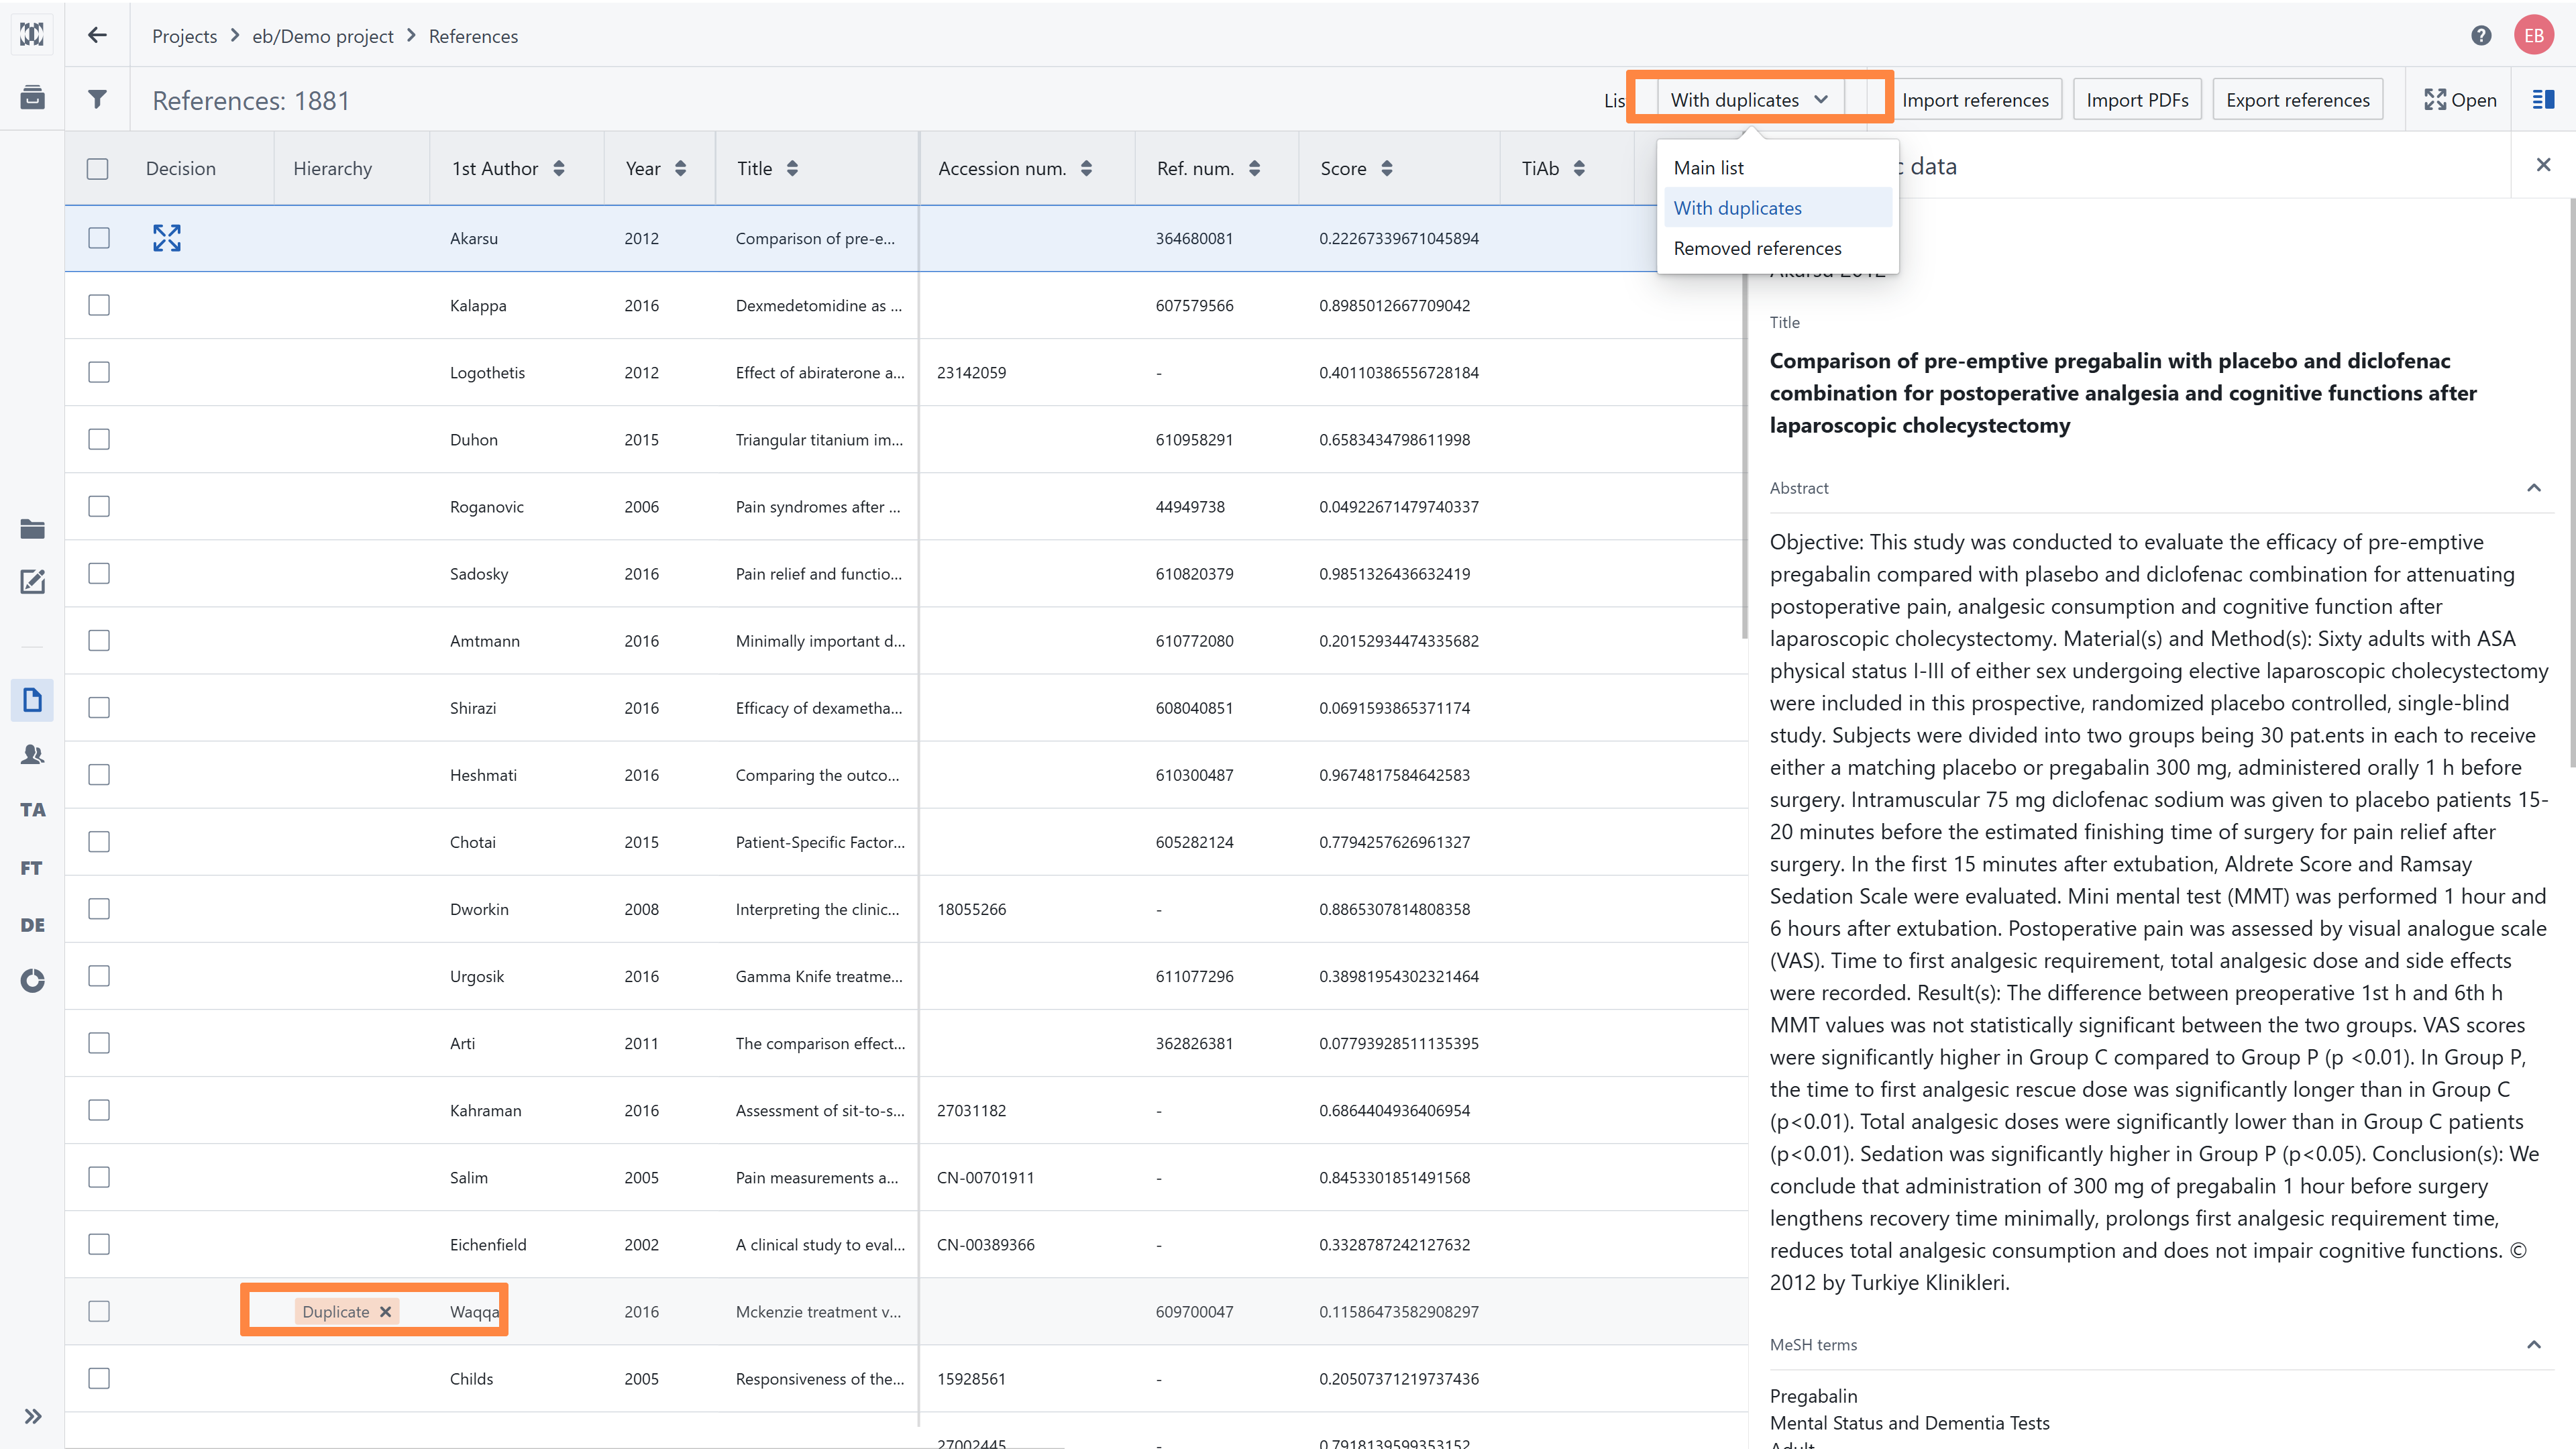Click Import references button
The image size is (2576, 1449).
coord(1975,100)
